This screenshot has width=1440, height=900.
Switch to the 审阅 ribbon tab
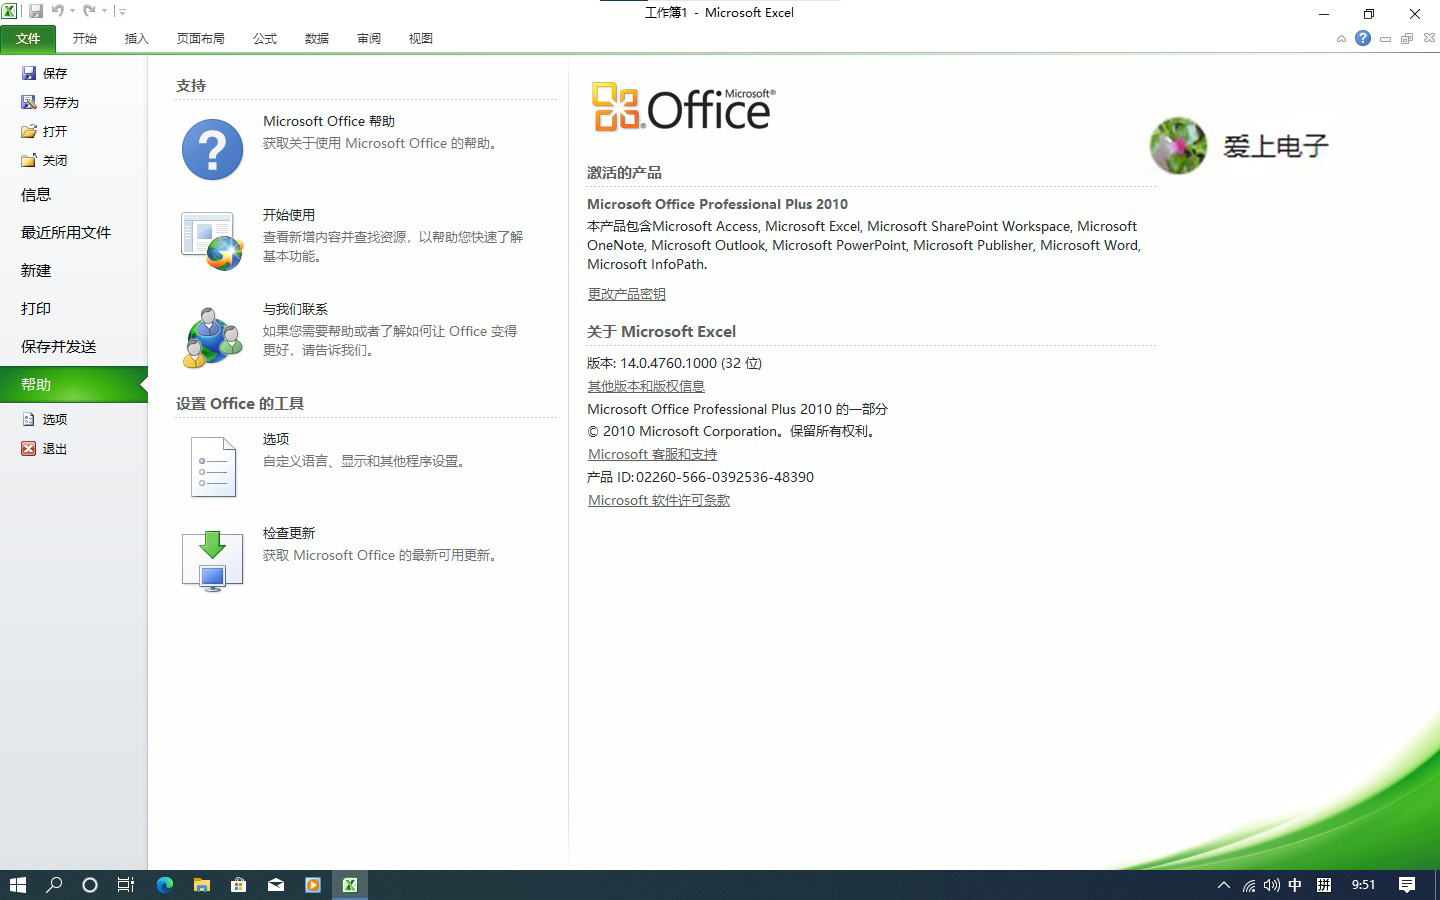[369, 38]
